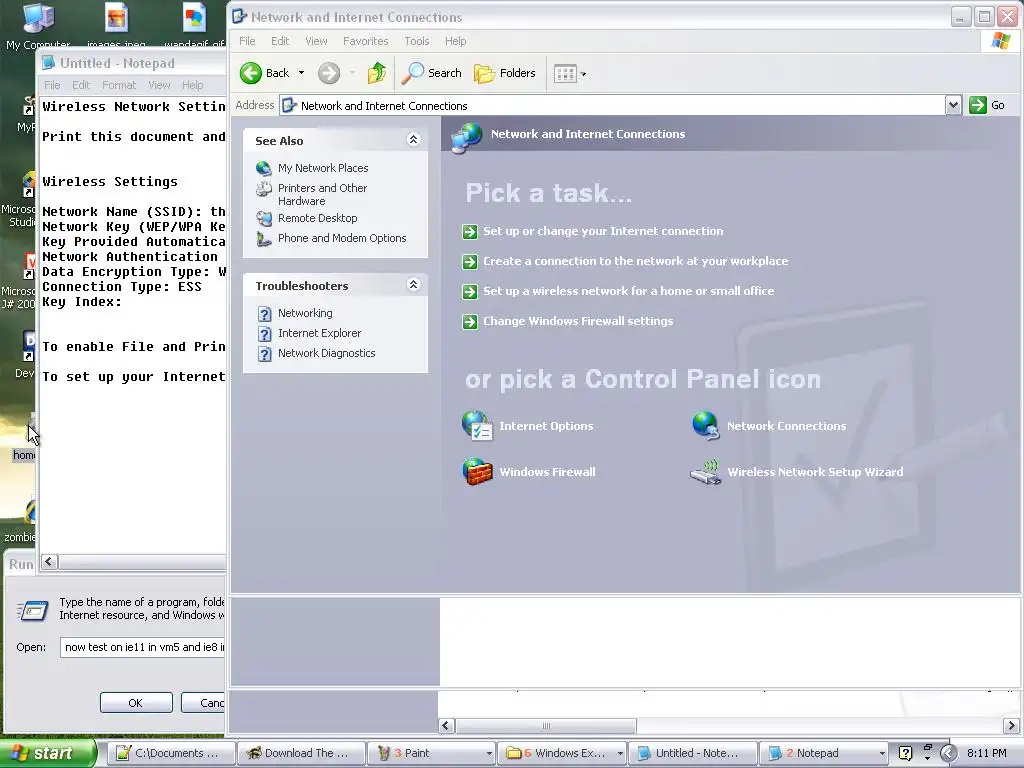Open the Edit menu in Explorer
The width and height of the screenshot is (1024, 768).
(x=280, y=41)
